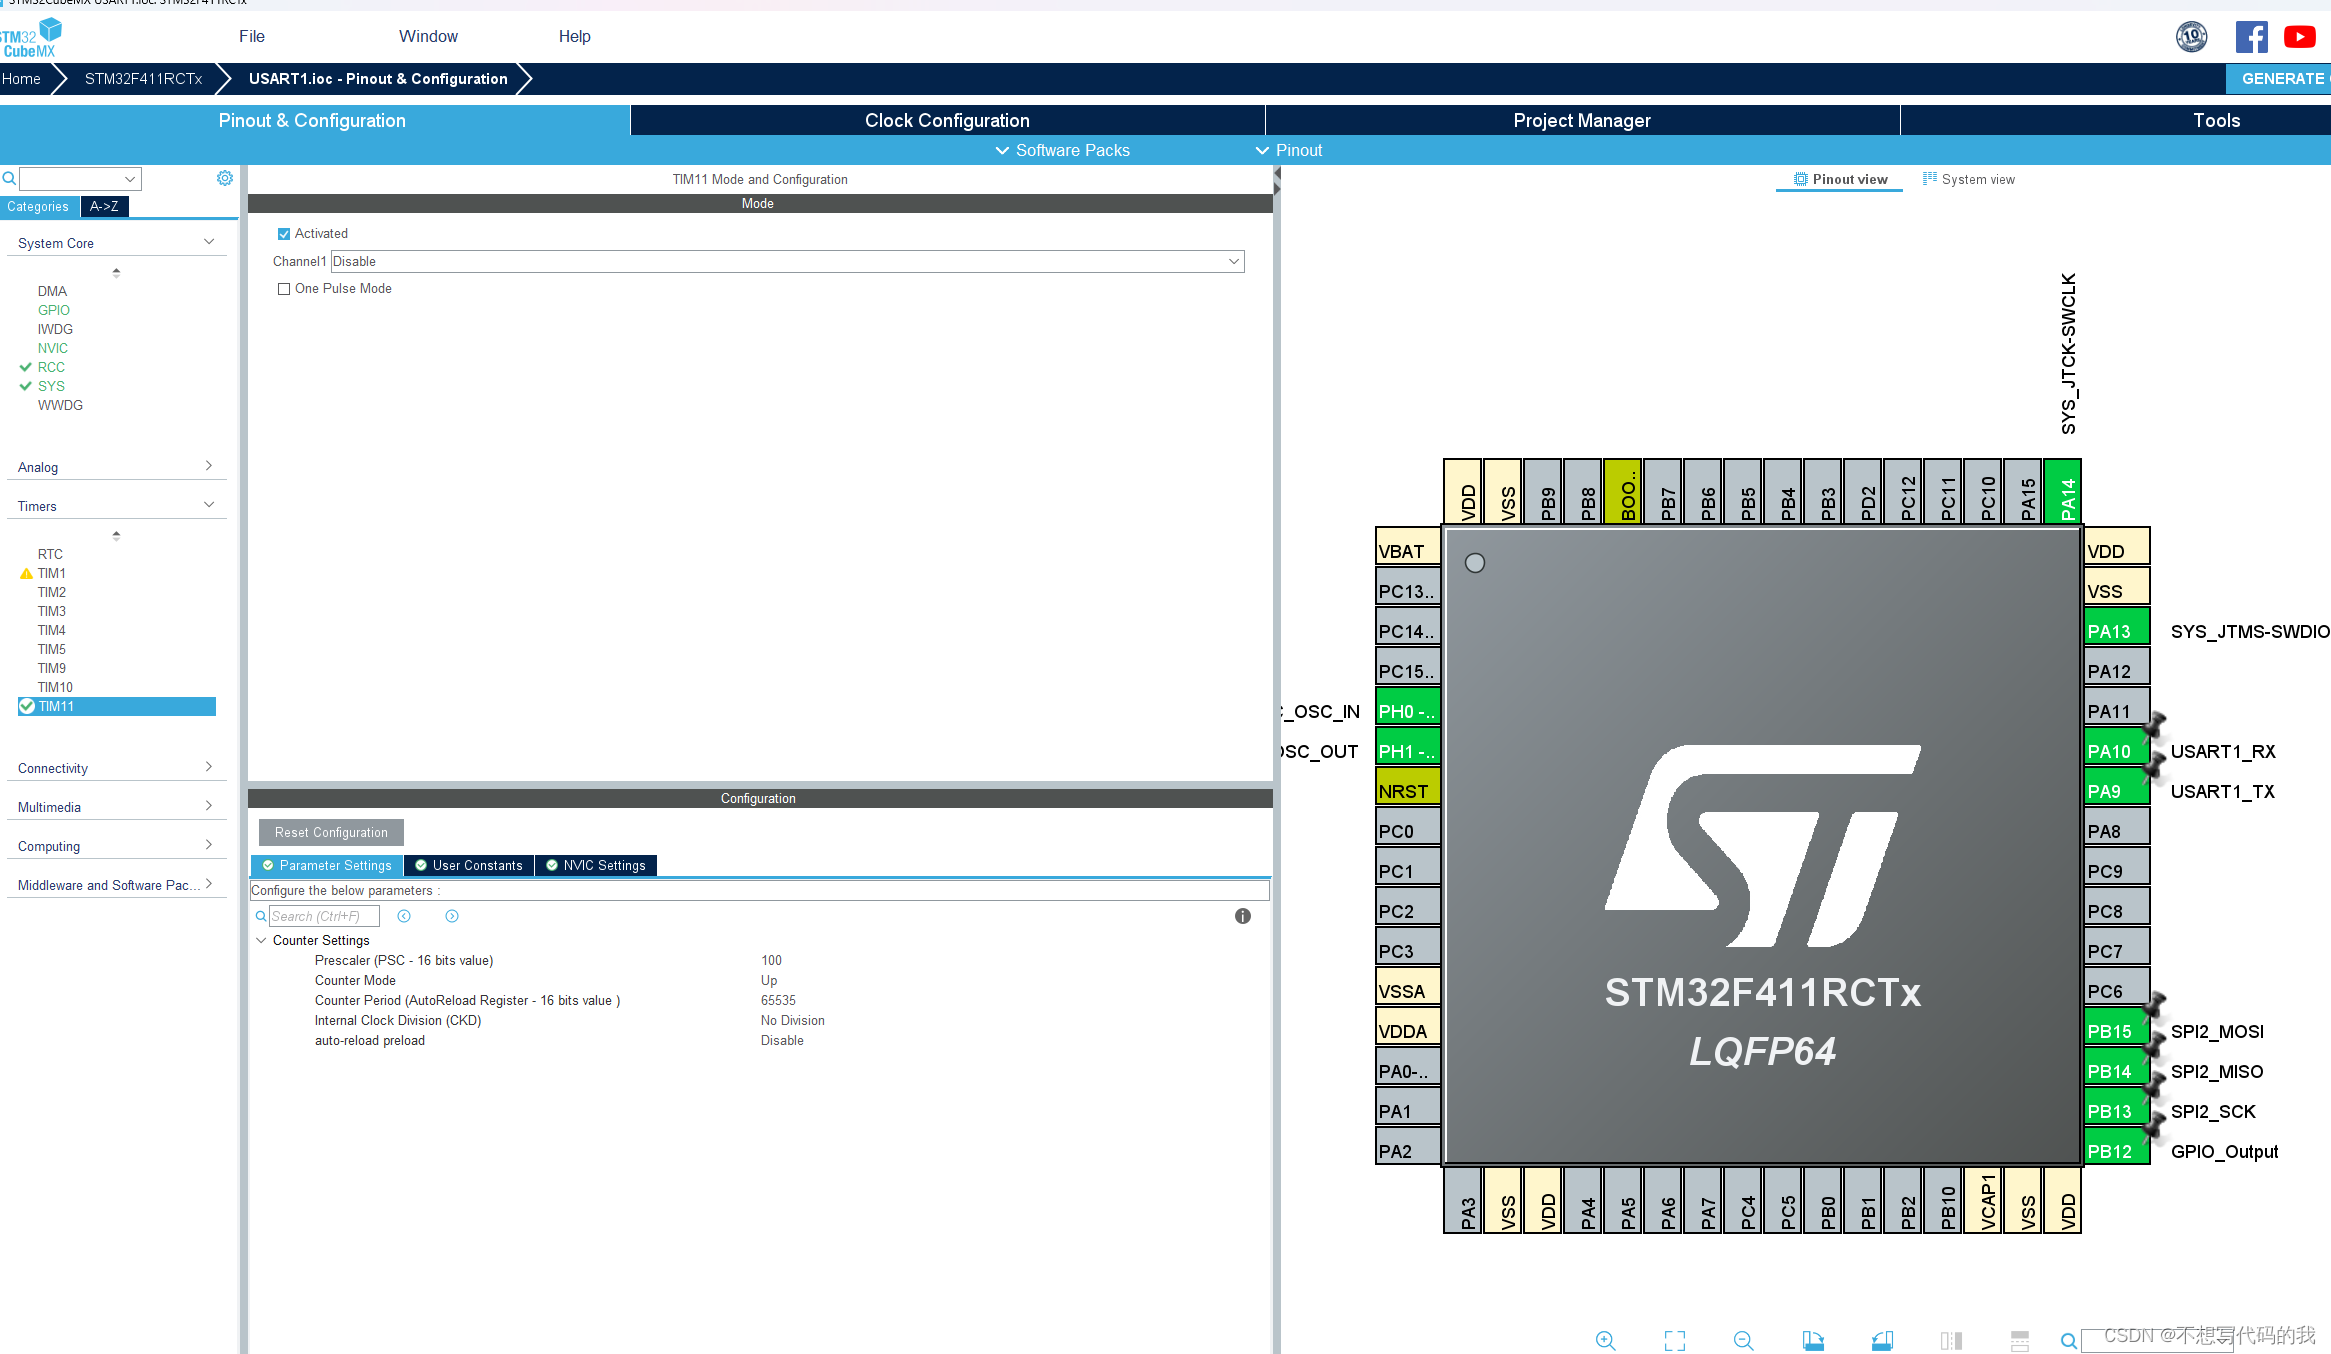
Task: Open the Window menu
Action: (428, 36)
